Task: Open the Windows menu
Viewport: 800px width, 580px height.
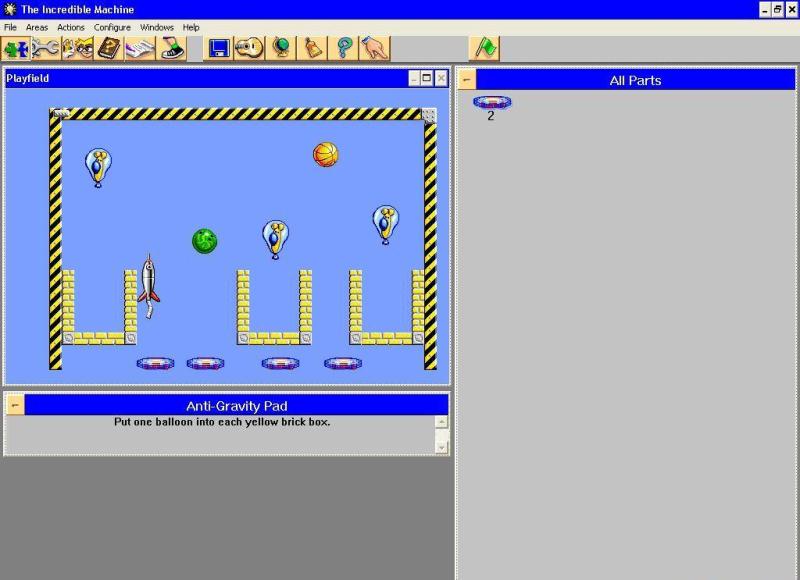Action: coord(156,27)
